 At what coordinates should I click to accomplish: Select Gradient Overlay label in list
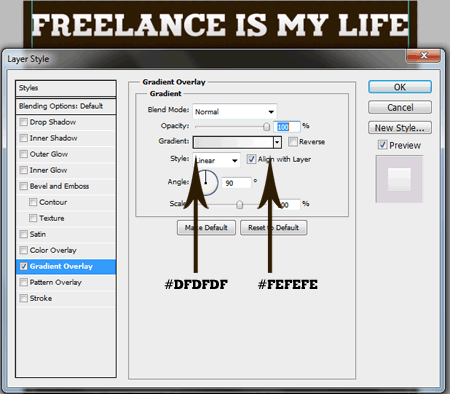coord(61,266)
